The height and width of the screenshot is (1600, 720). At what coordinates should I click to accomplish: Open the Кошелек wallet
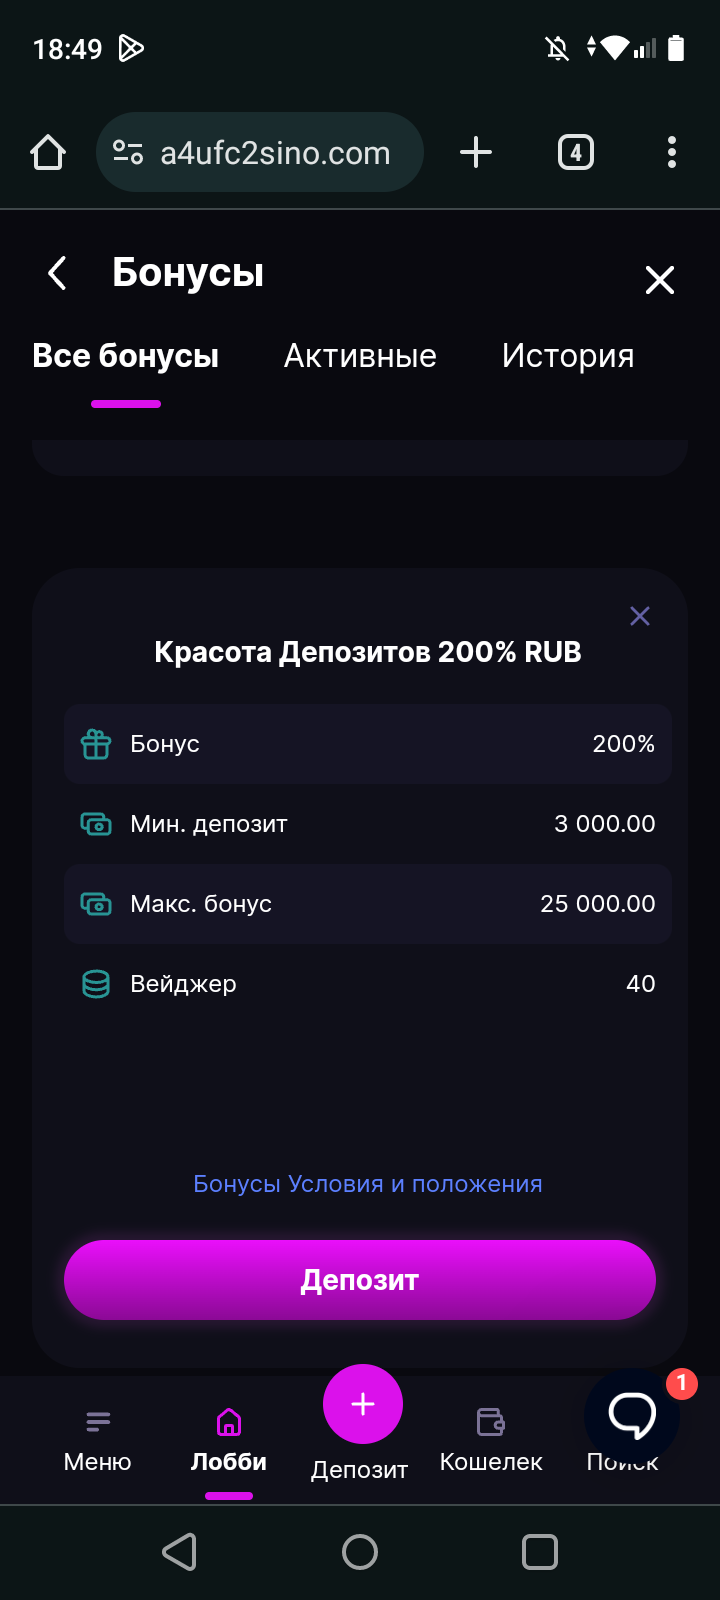[x=491, y=1440]
